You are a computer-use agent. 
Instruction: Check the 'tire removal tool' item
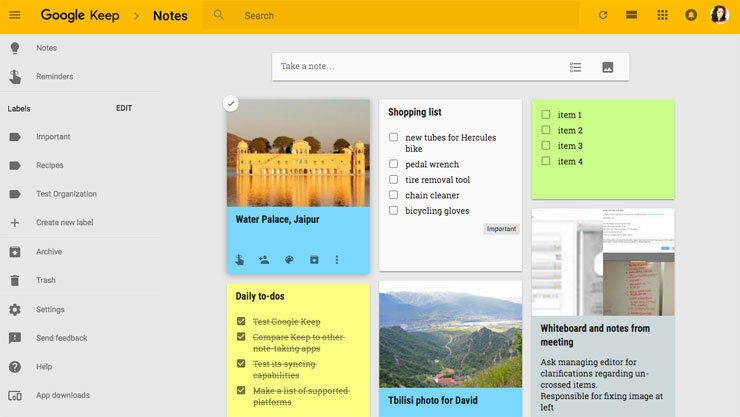[x=393, y=179]
